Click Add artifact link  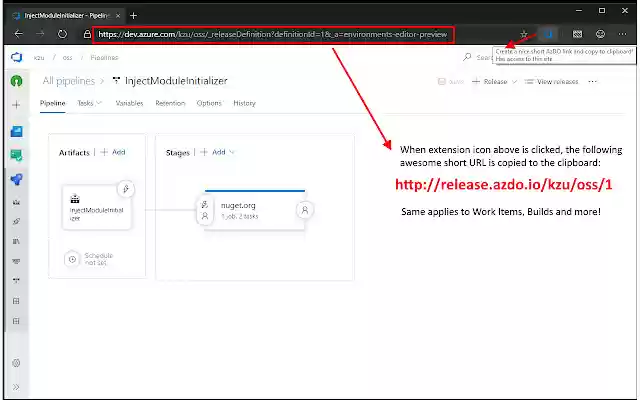click(113, 152)
